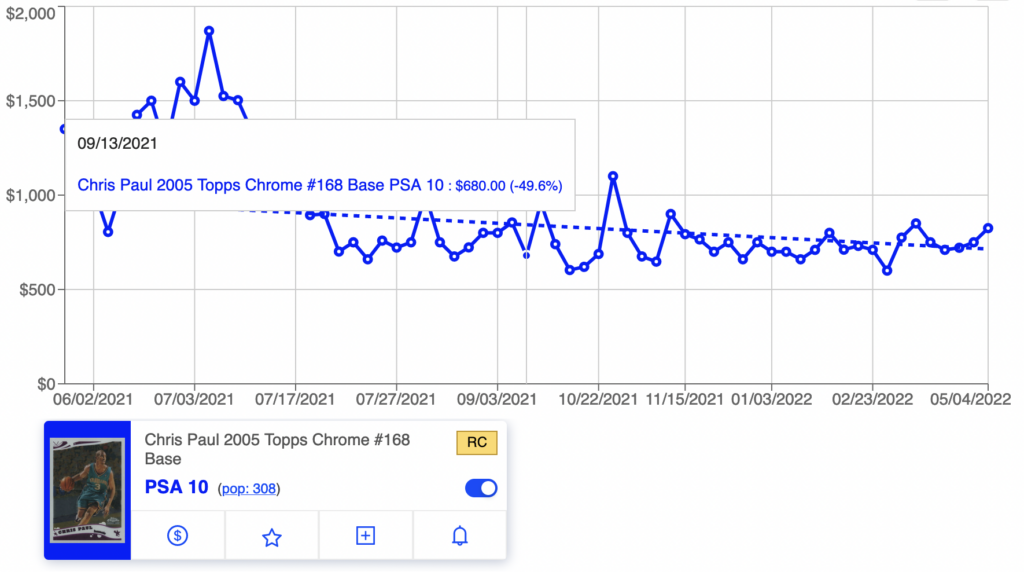Click the $500 y-axis label

click(37, 290)
